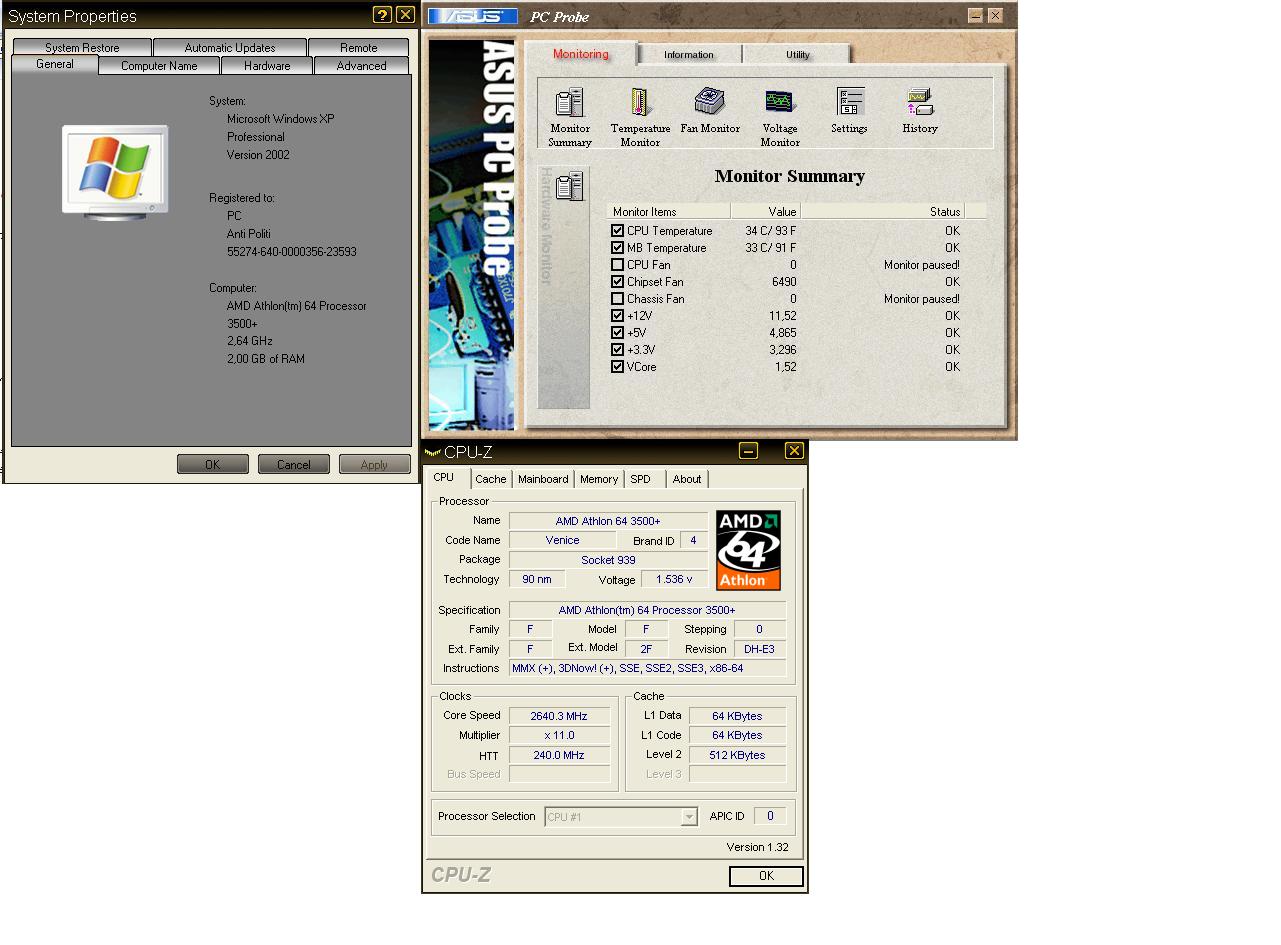Click the '2,00 GB of RAM' text
The image size is (1281, 945).
[266, 359]
